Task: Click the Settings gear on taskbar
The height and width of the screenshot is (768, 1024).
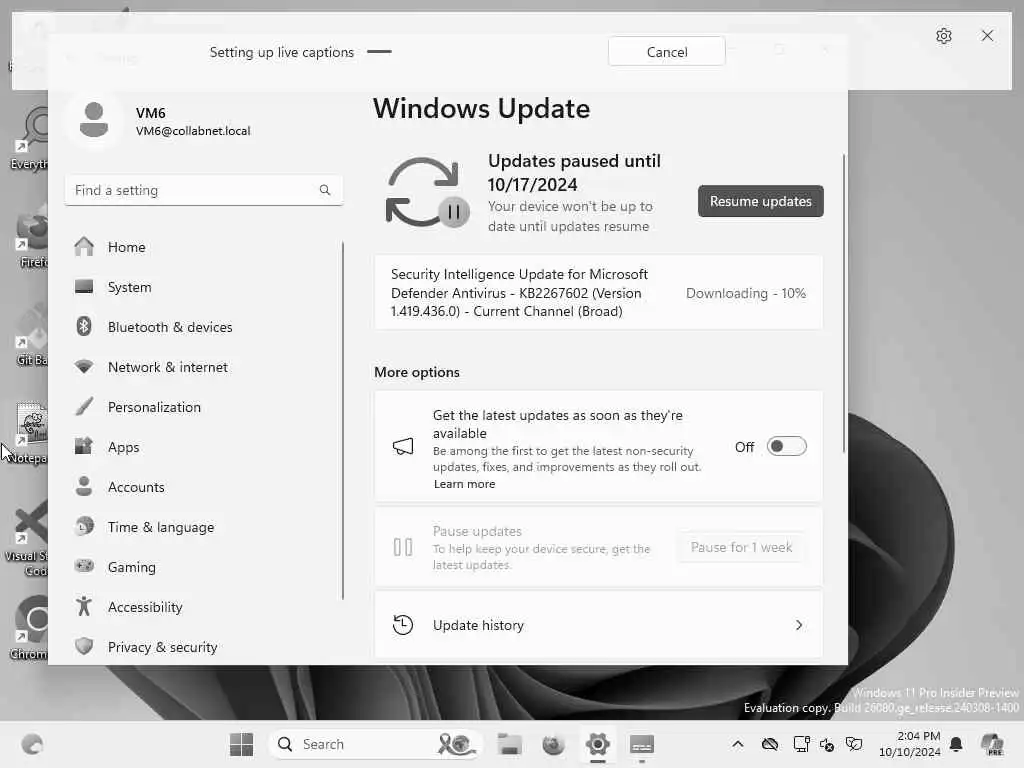Action: [x=598, y=744]
